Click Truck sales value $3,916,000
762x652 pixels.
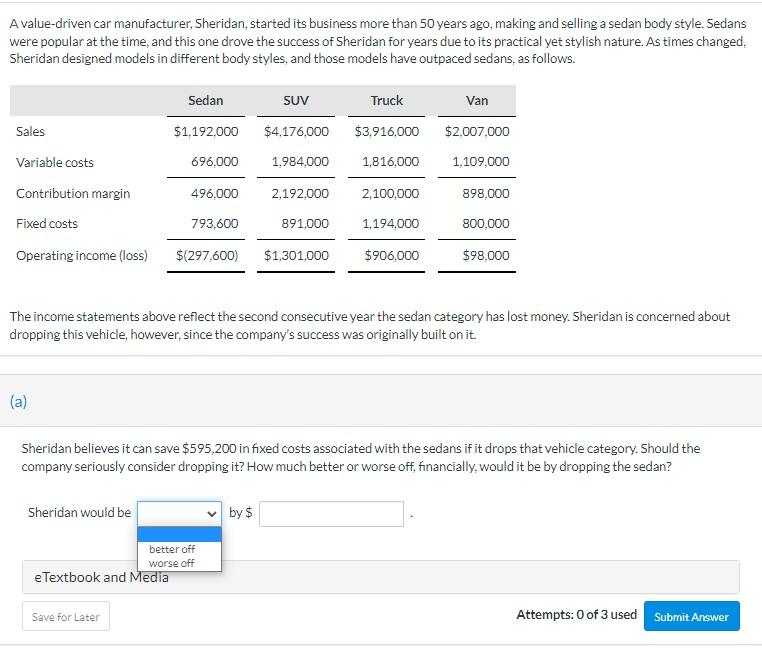(387, 131)
